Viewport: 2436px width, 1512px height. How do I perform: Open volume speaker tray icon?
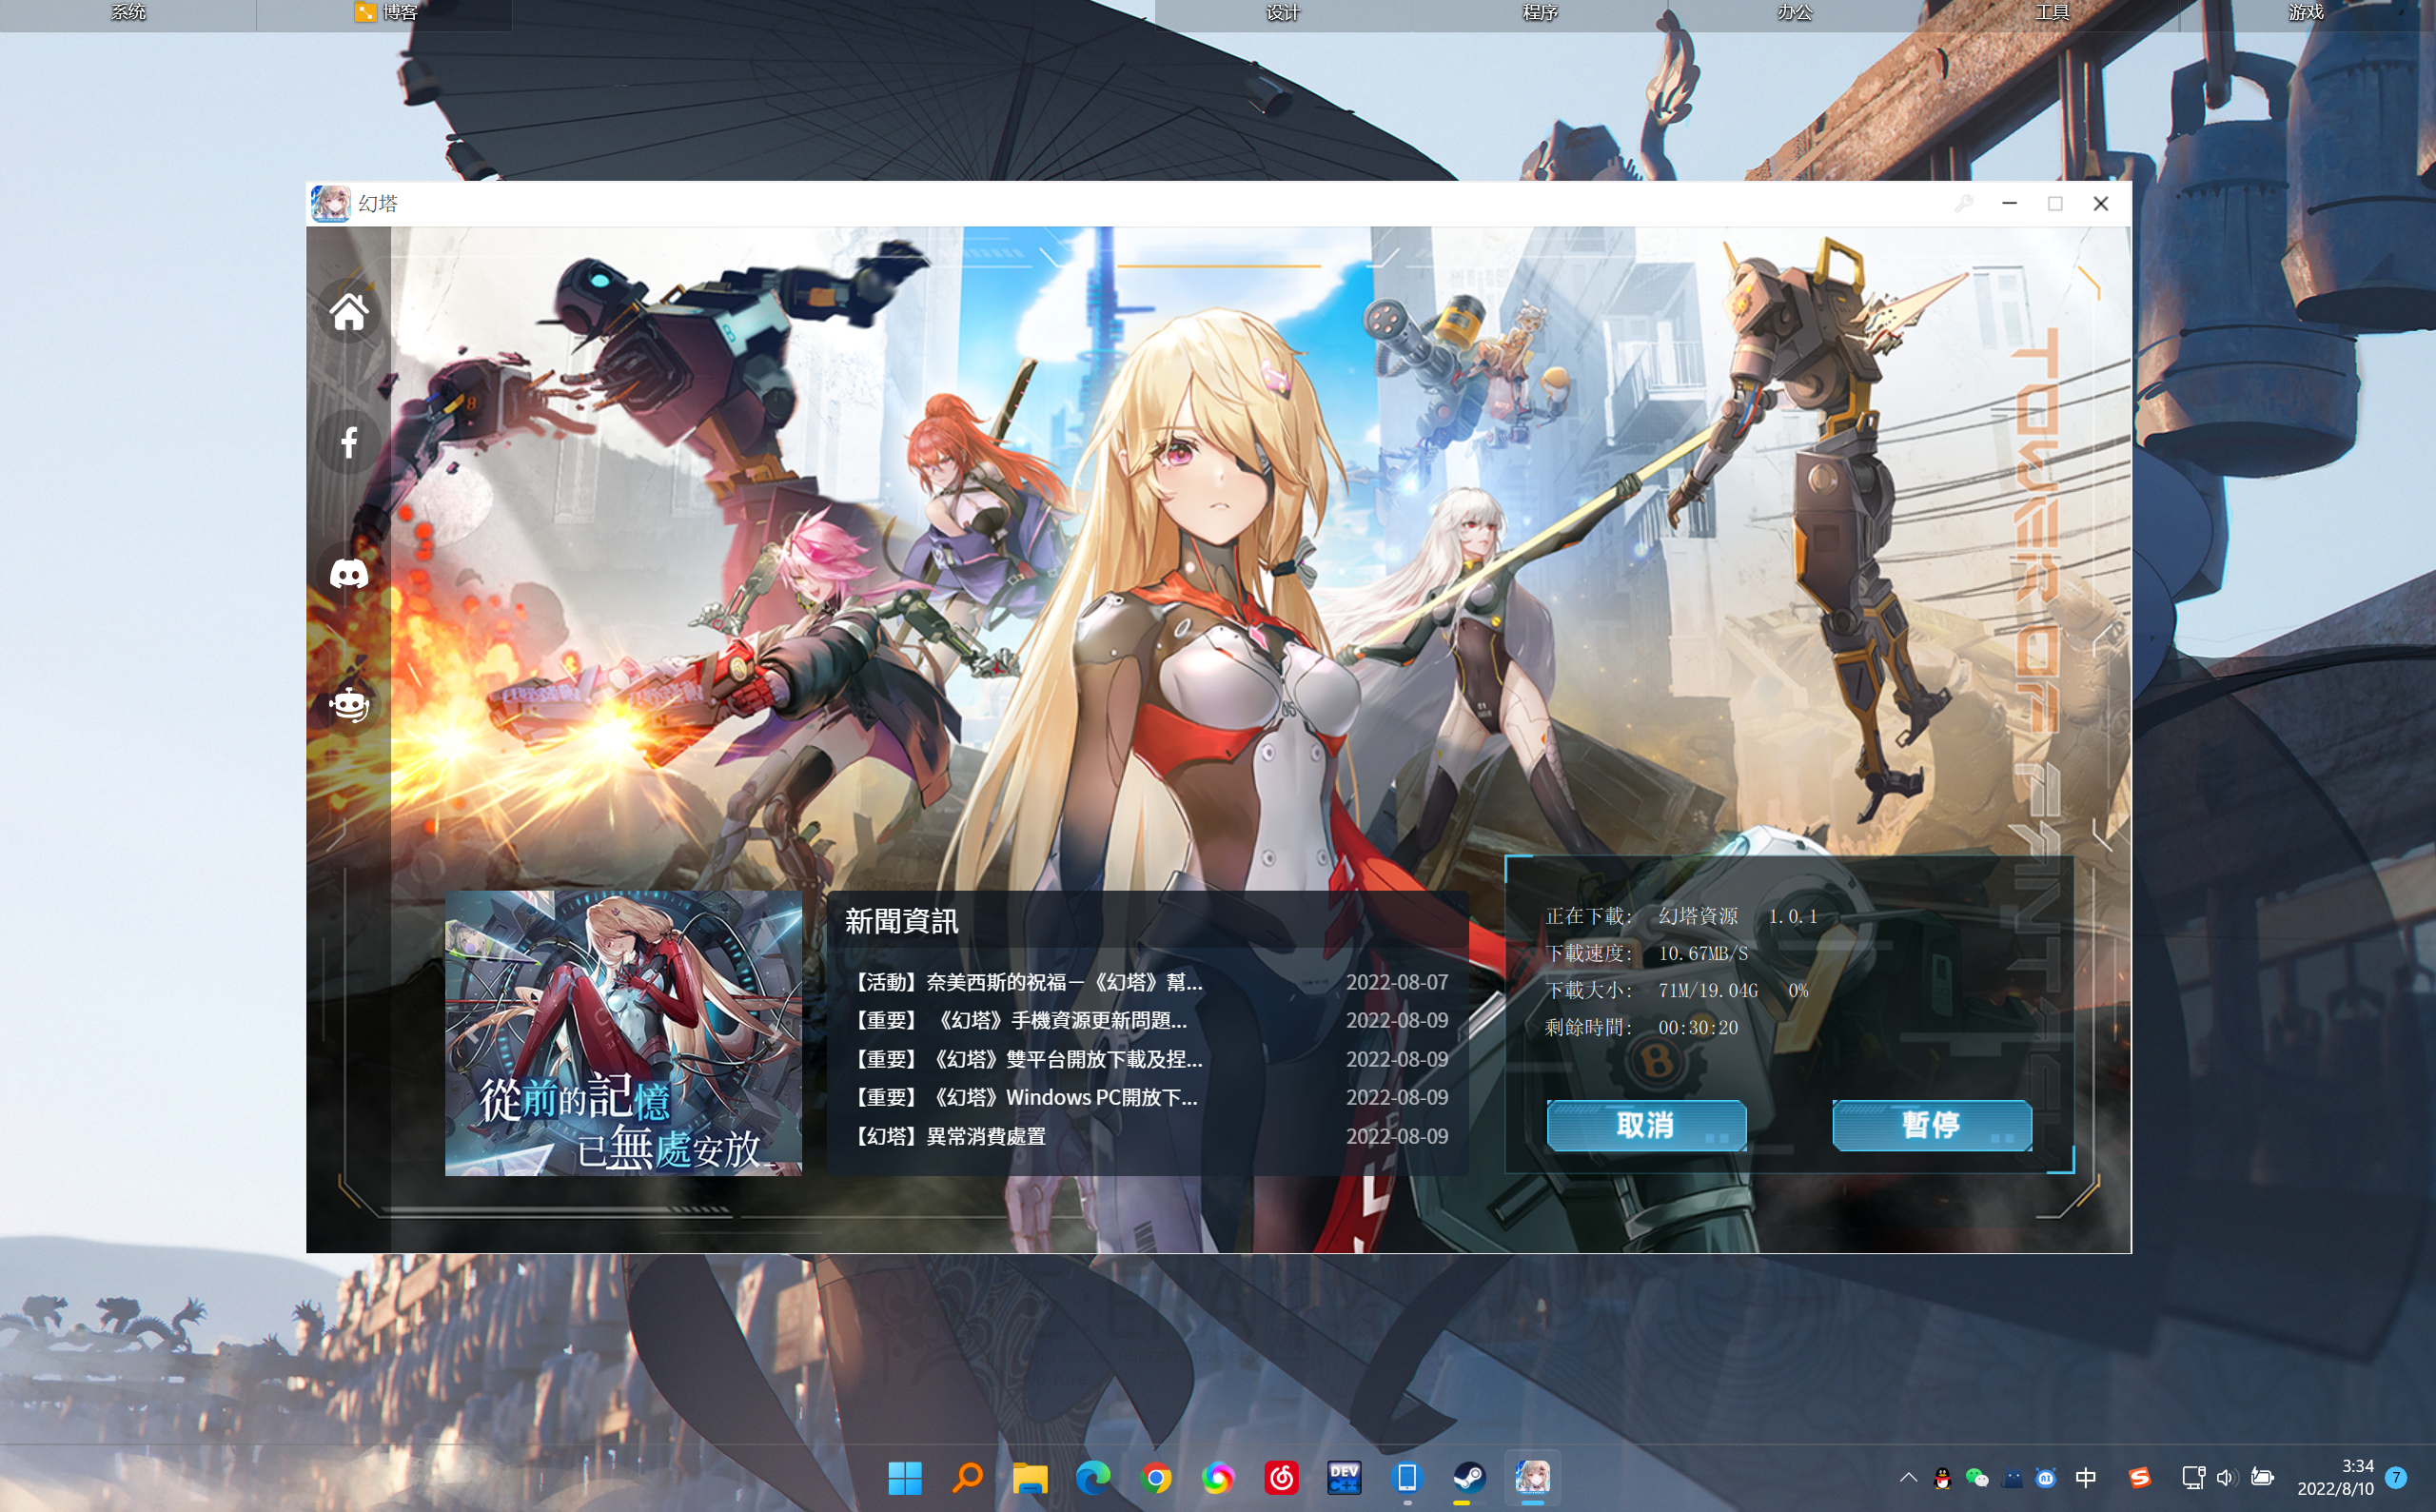click(2225, 1477)
